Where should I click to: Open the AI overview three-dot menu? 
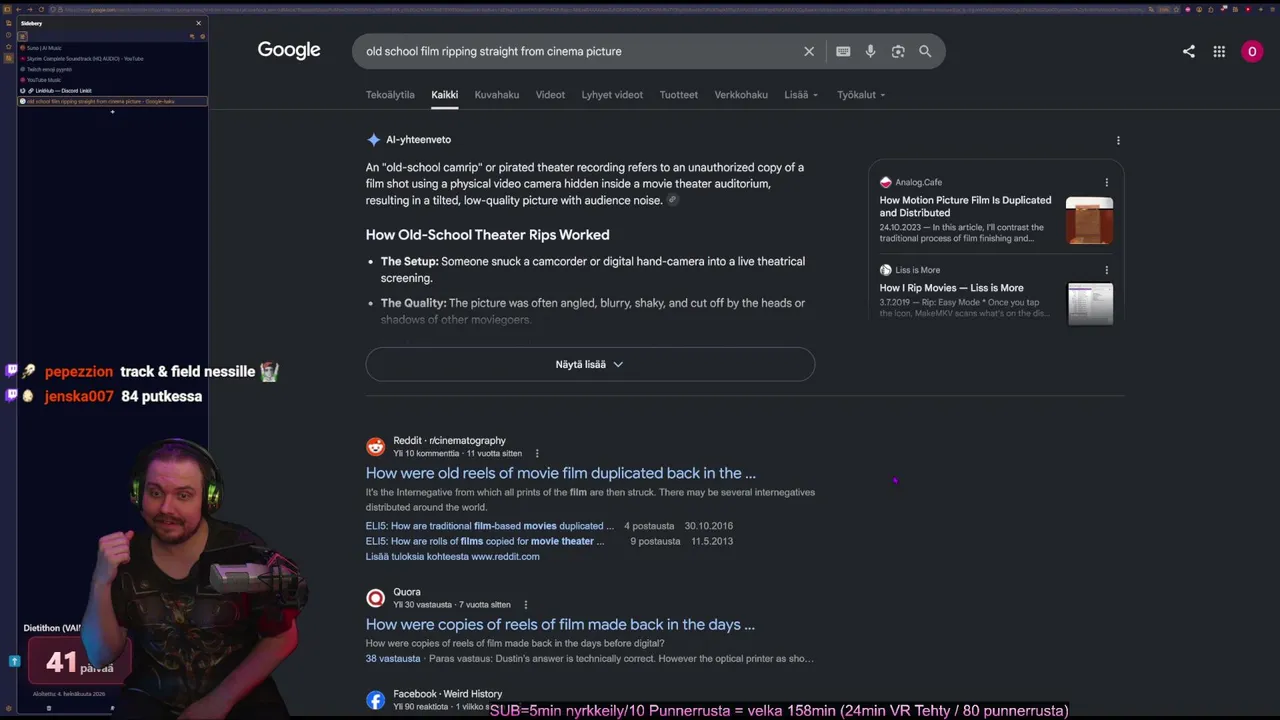pyautogui.click(x=1118, y=140)
